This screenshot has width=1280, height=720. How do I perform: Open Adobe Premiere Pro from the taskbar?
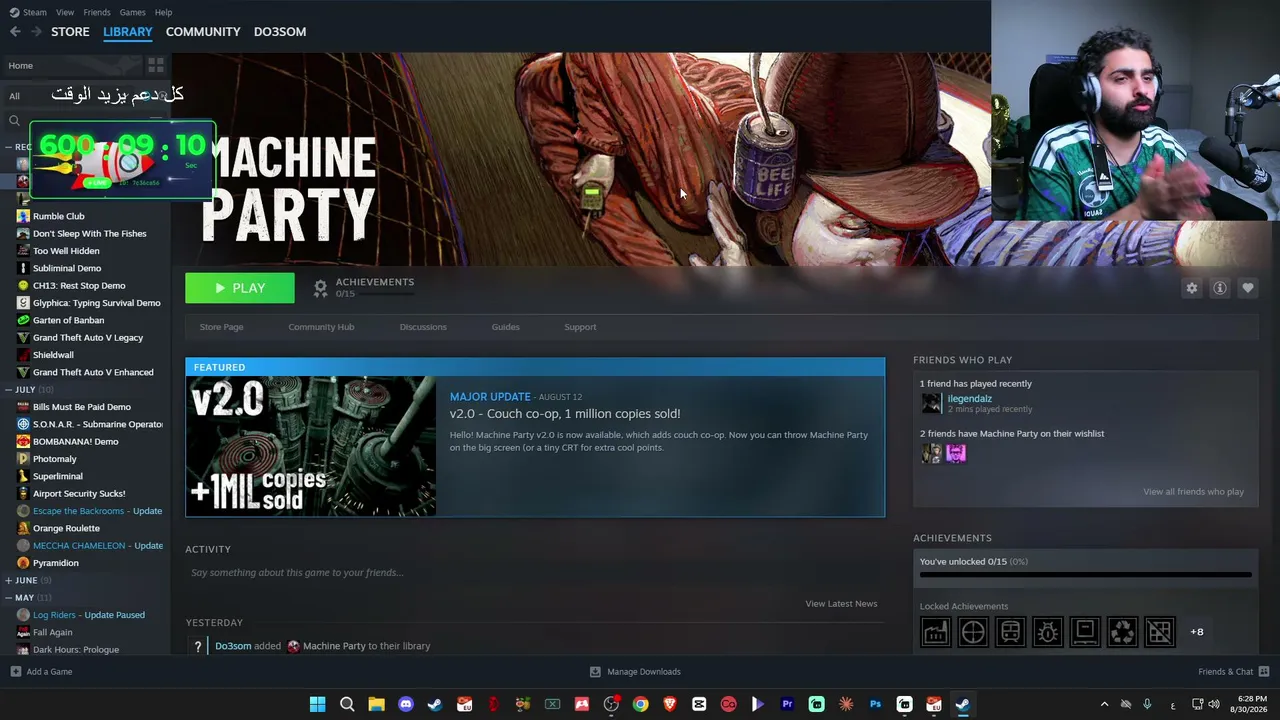787,704
